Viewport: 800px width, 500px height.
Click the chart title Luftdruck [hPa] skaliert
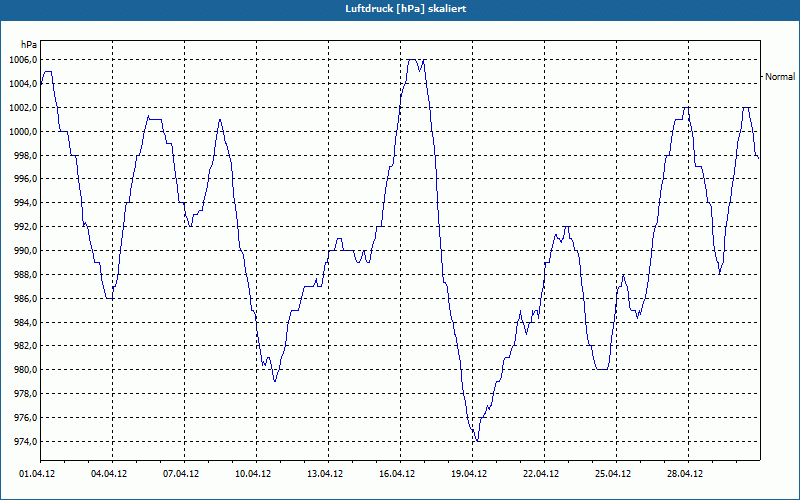tap(405, 9)
